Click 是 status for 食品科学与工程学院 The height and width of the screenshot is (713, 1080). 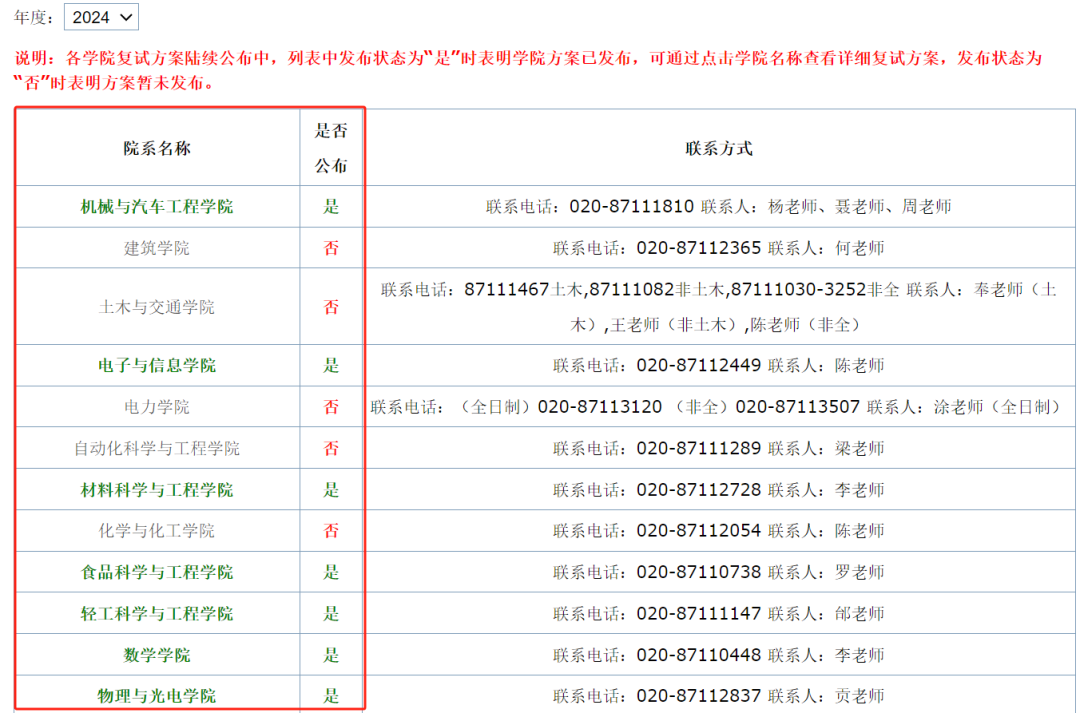(x=331, y=572)
